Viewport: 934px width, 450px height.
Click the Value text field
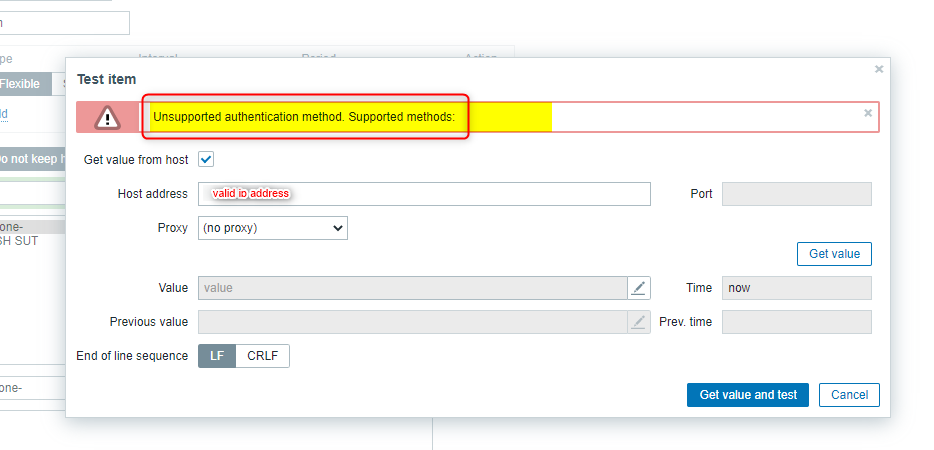point(412,288)
